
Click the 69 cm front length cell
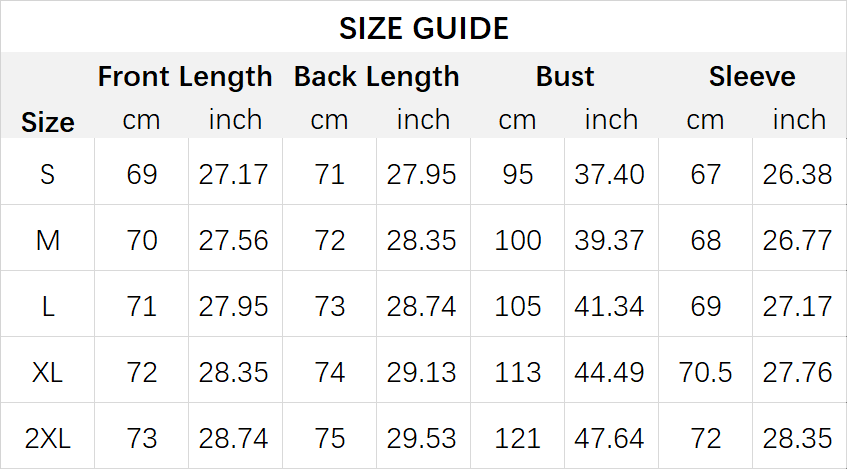[142, 174]
